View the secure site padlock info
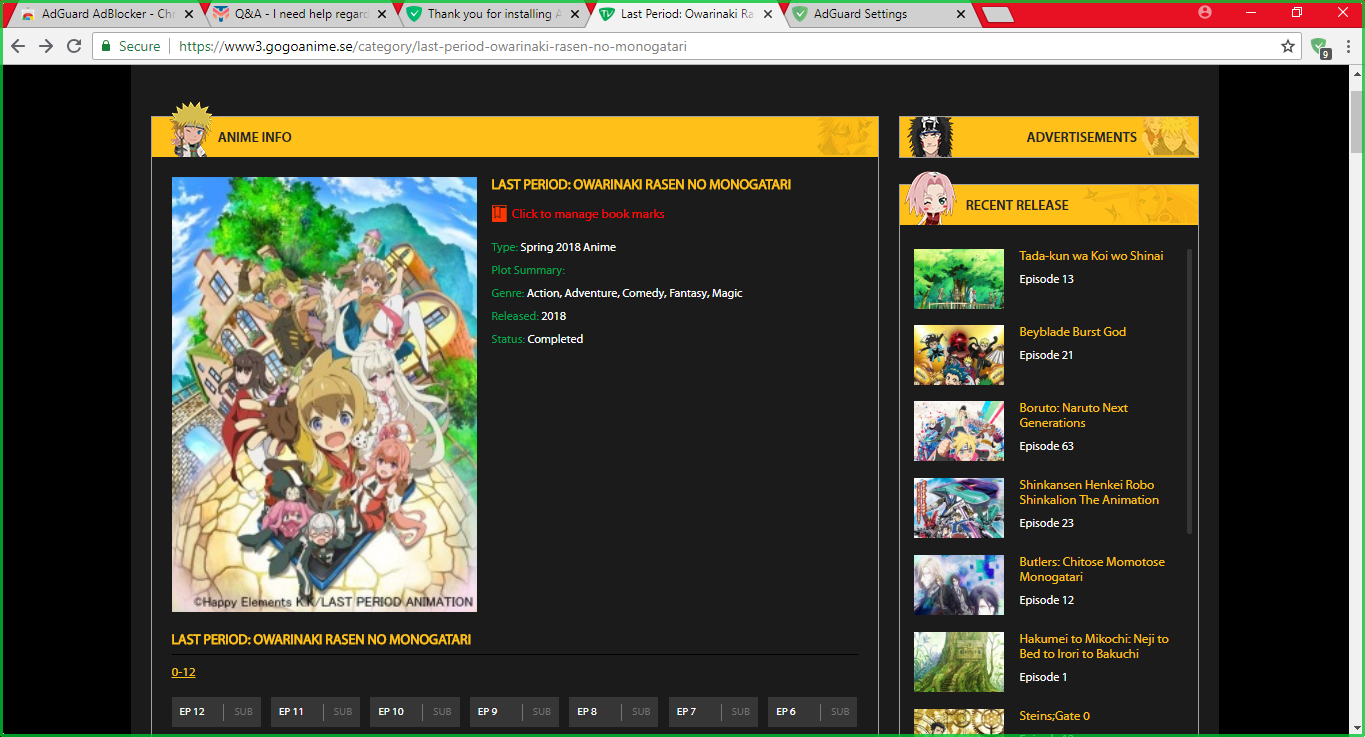Viewport: 1365px width, 737px height. tap(105, 46)
